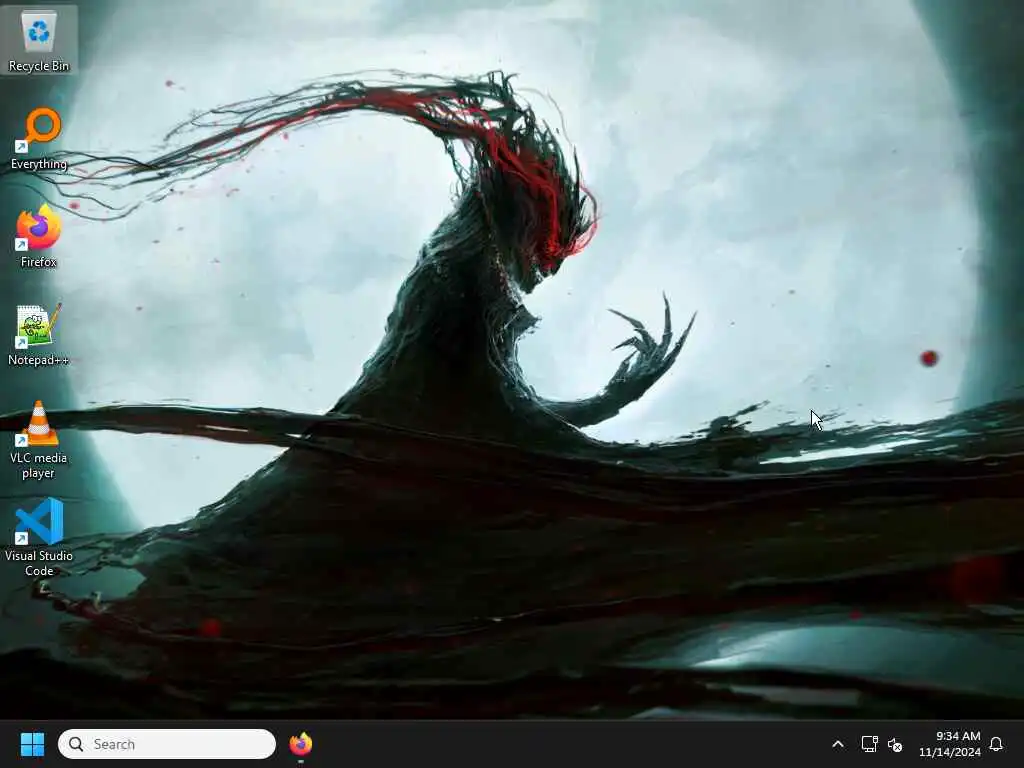Show hidden system tray icons
The image size is (1024, 768).
[x=838, y=744]
